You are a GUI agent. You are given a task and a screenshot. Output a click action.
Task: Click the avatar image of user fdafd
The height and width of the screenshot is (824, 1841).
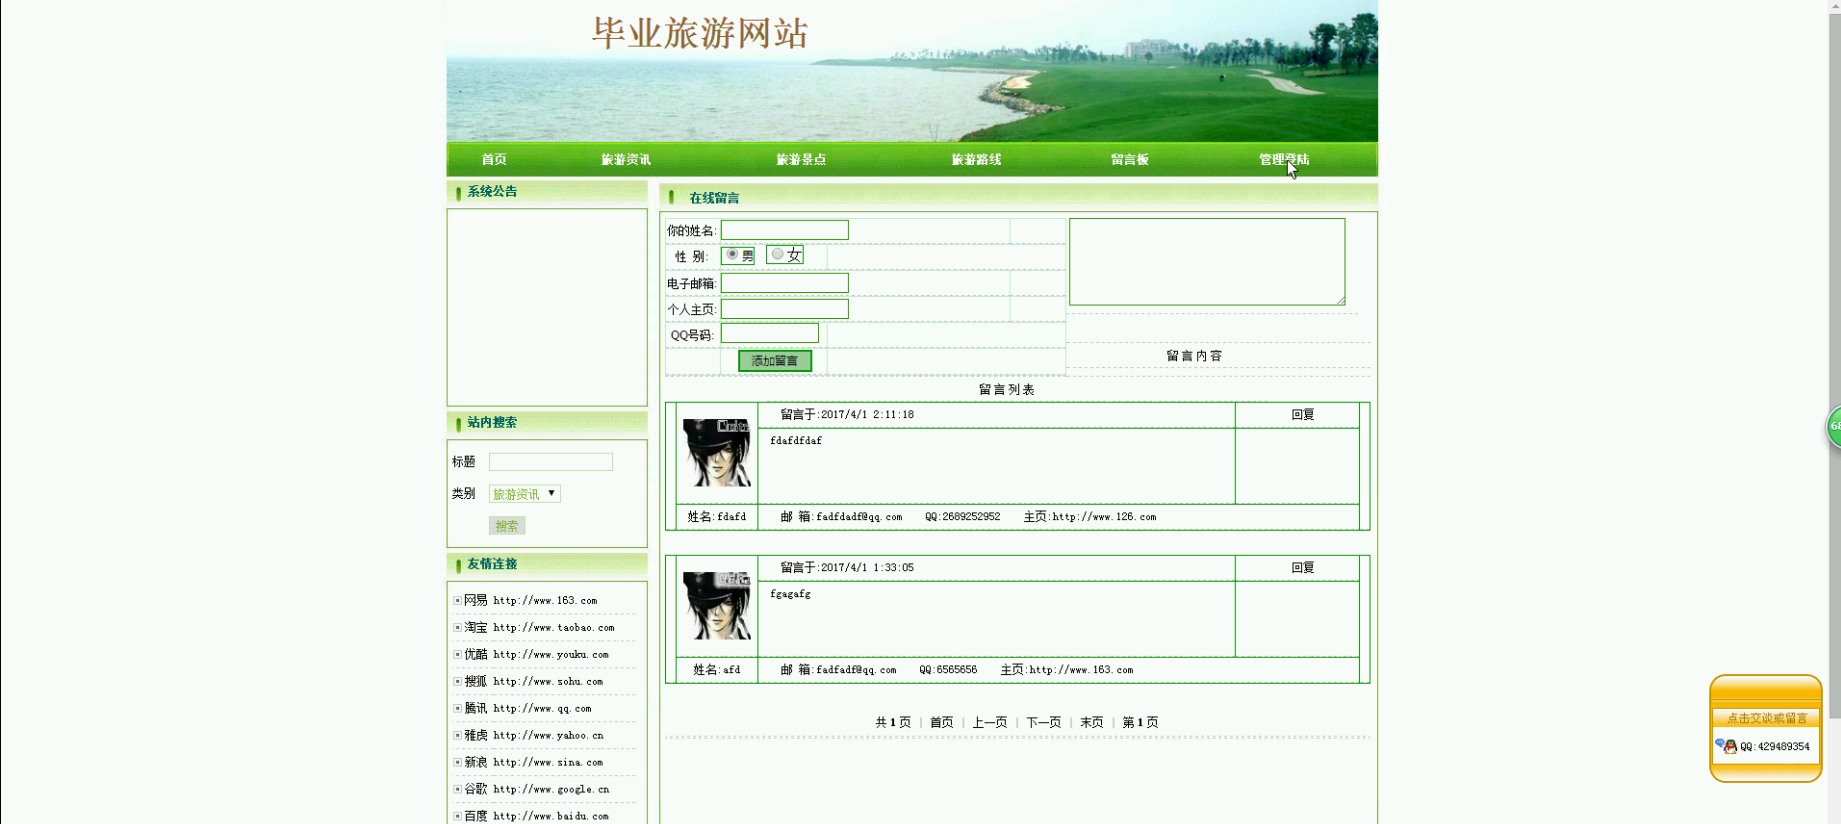[x=716, y=453]
